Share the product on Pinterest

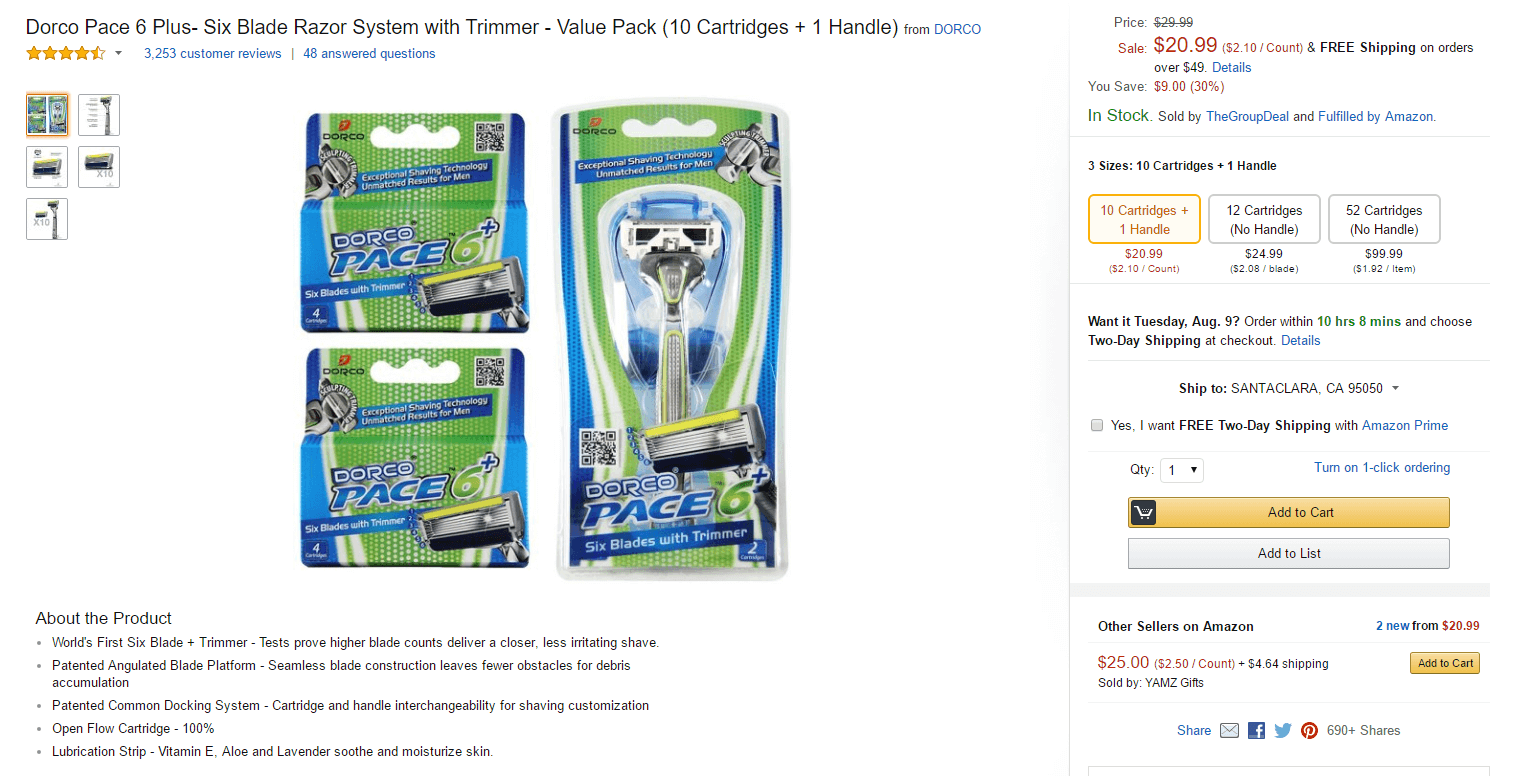(x=1309, y=731)
